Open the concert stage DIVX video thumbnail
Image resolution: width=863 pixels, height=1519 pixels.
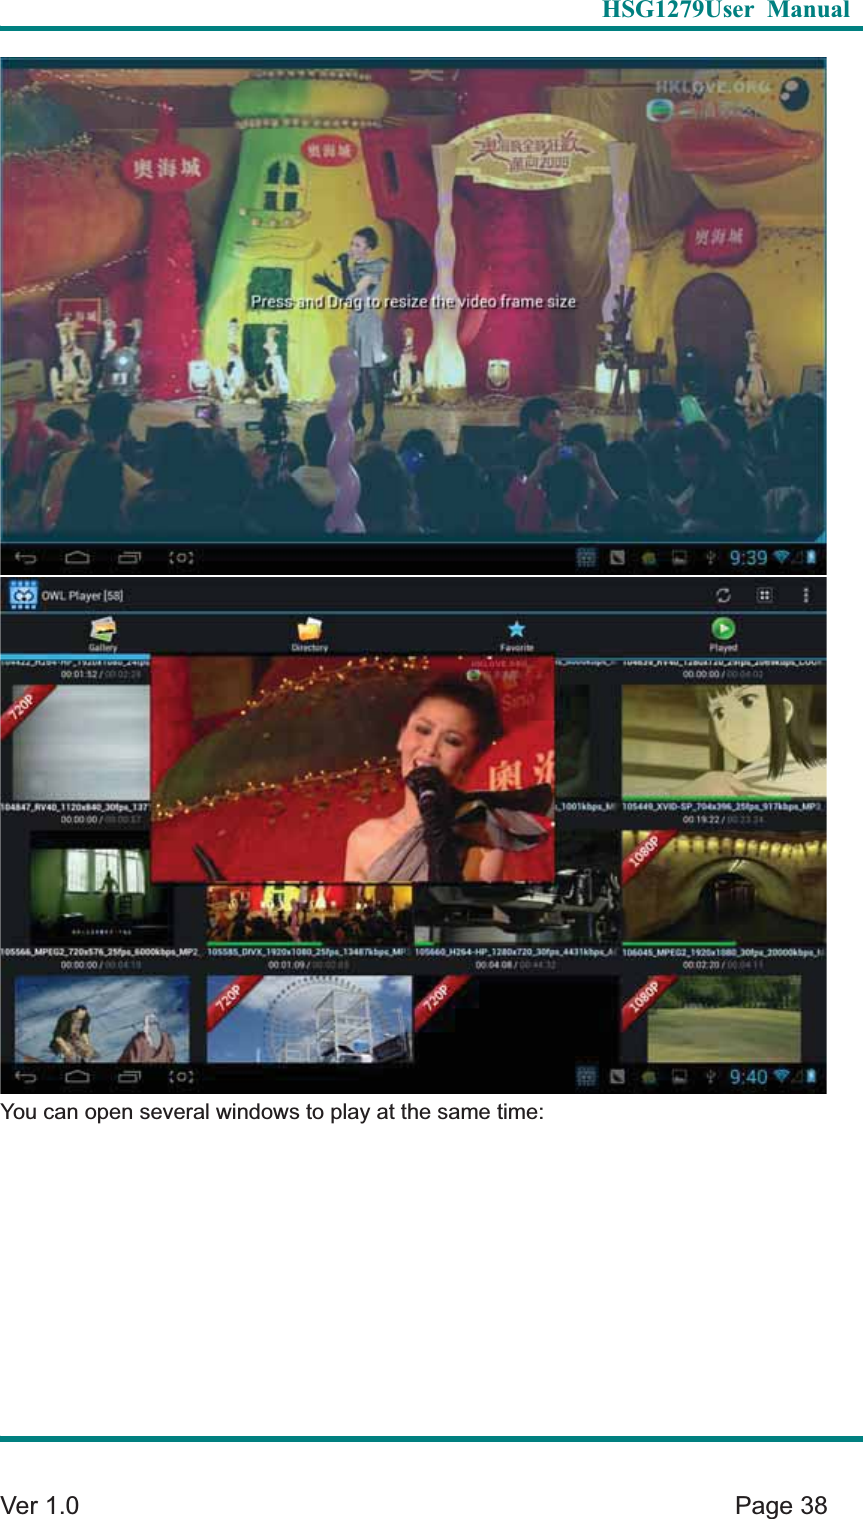(308, 913)
